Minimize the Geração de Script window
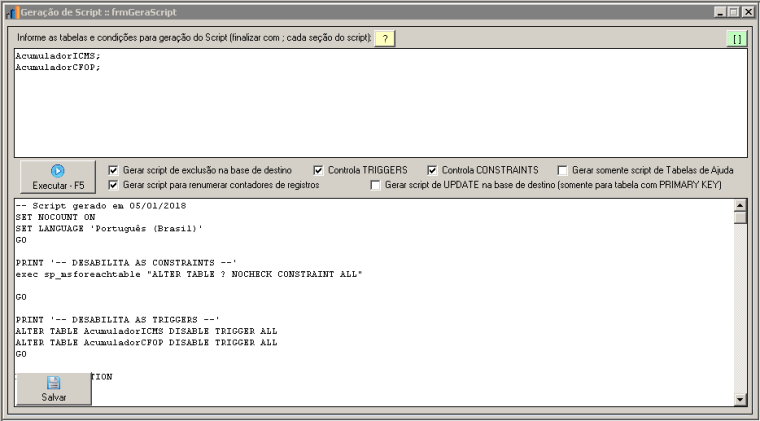Viewport: 760px width, 421px height. click(720, 12)
